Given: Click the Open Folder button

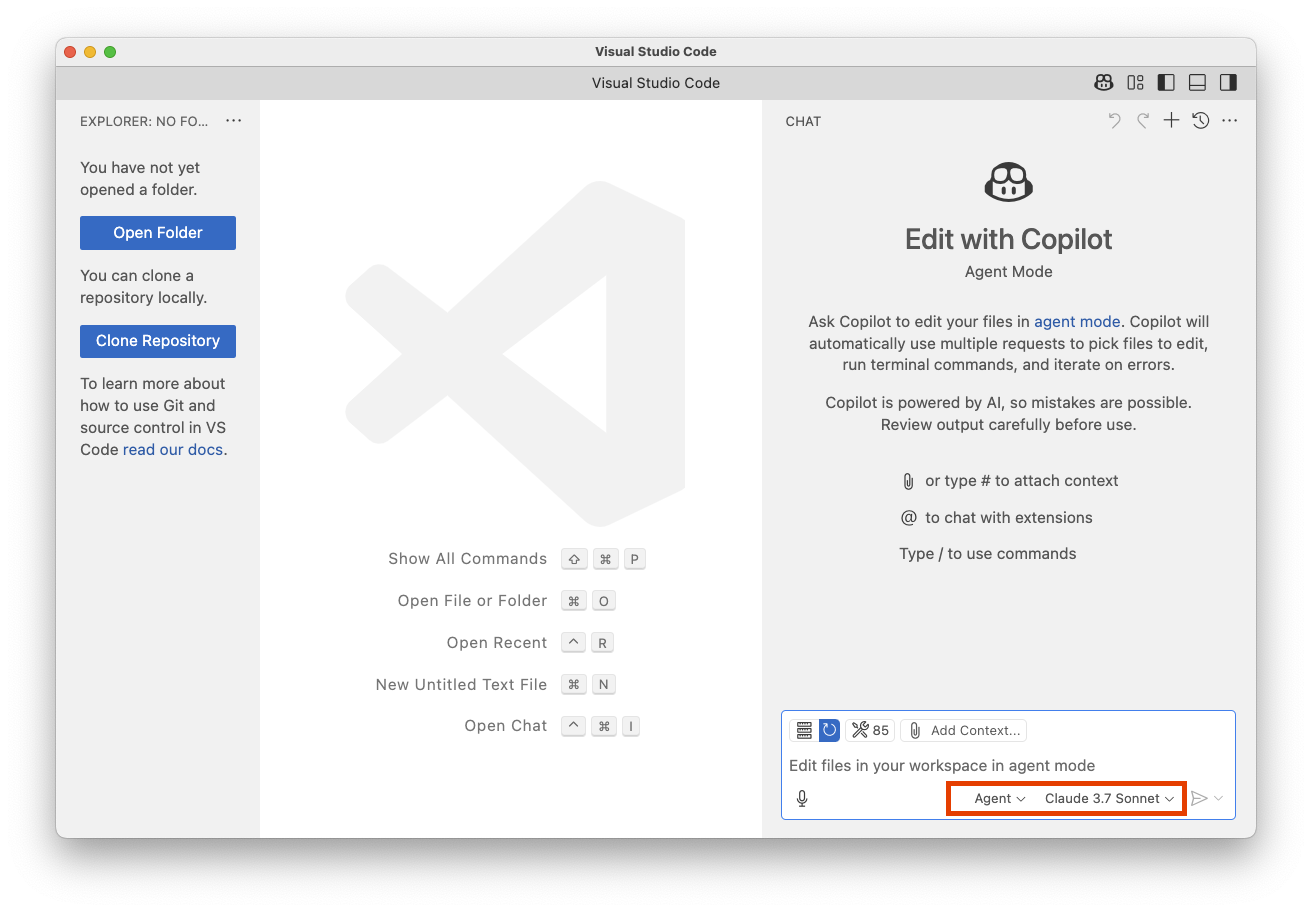Looking at the screenshot, I should click(x=158, y=233).
